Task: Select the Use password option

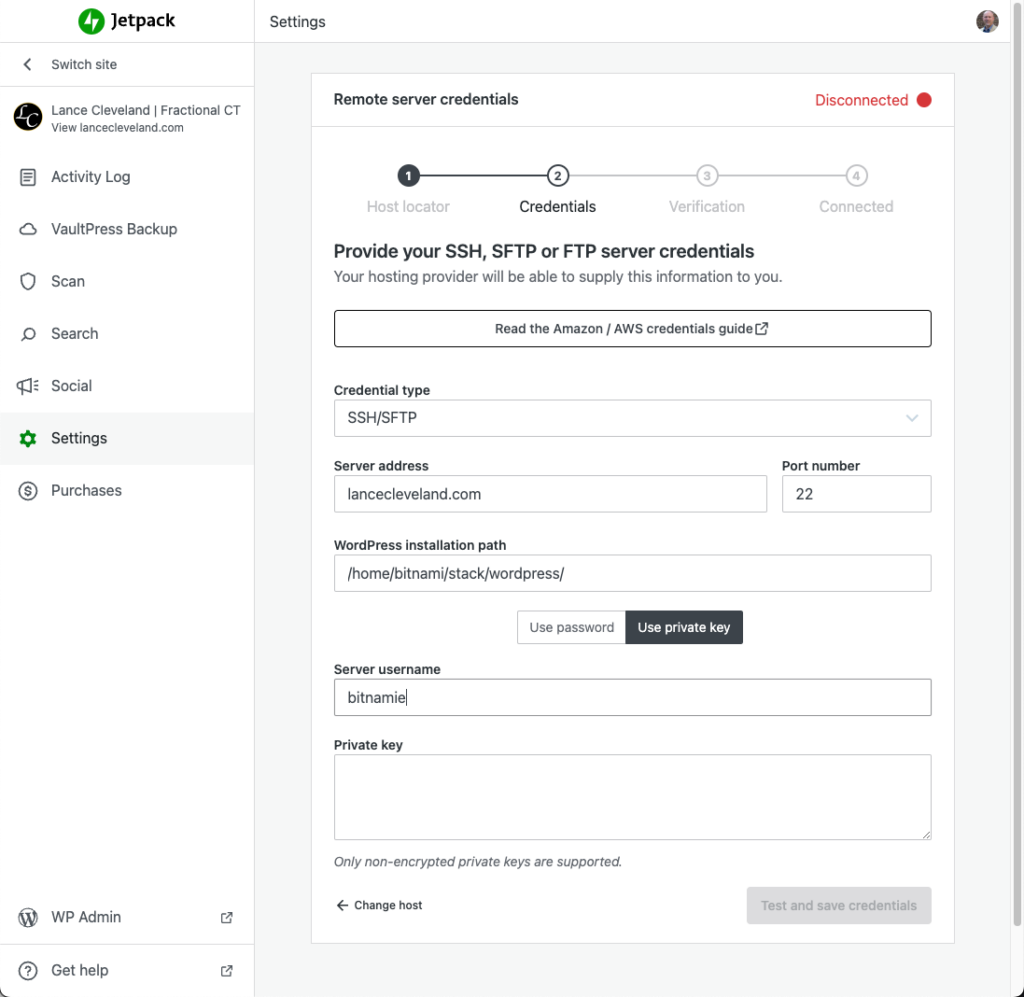Action: [x=571, y=627]
